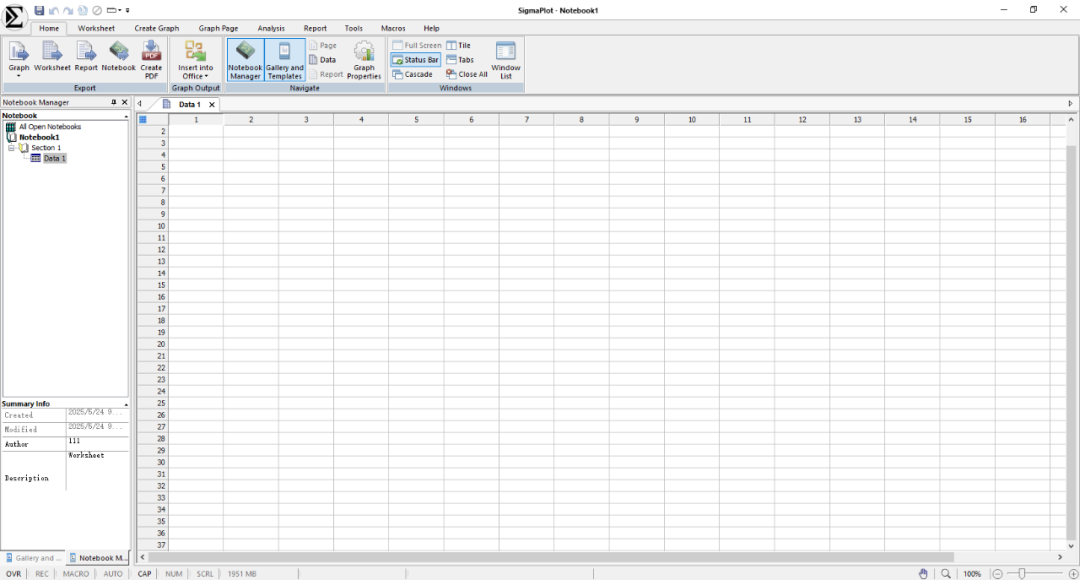The width and height of the screenshot is (1080, 580).
Task: Collapse the Section 1 tree node
Action: [12, 148]
